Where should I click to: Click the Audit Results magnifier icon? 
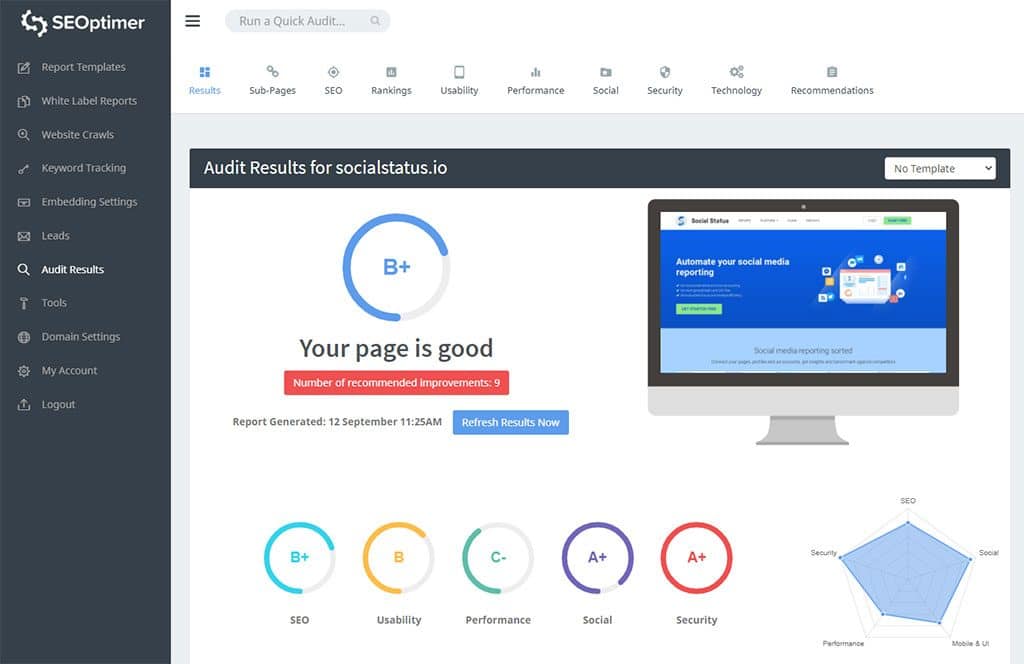(x=24, y=270)
